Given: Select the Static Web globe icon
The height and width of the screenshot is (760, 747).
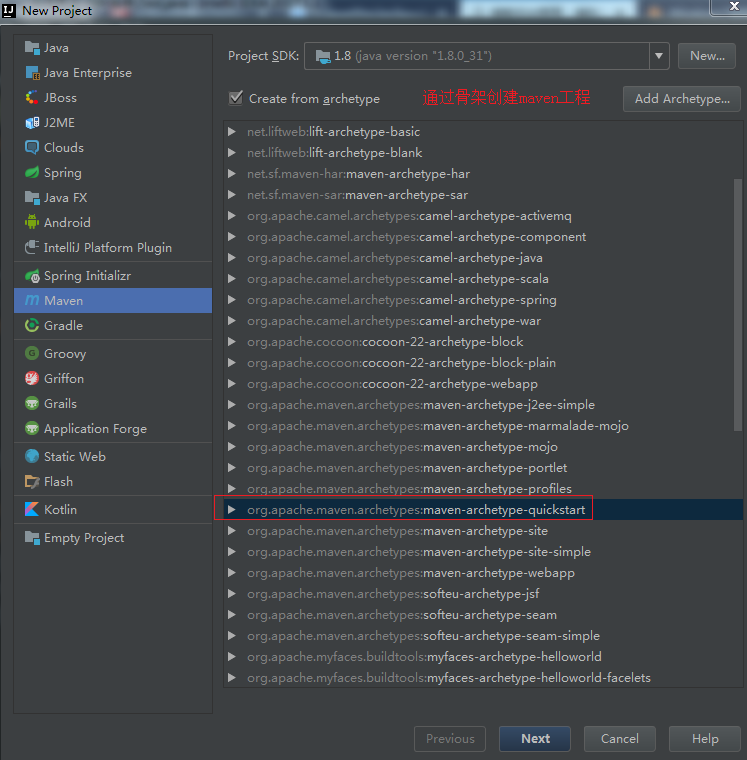Looking at the screenshot, I should pyautogui.click(x=32, y=457).
